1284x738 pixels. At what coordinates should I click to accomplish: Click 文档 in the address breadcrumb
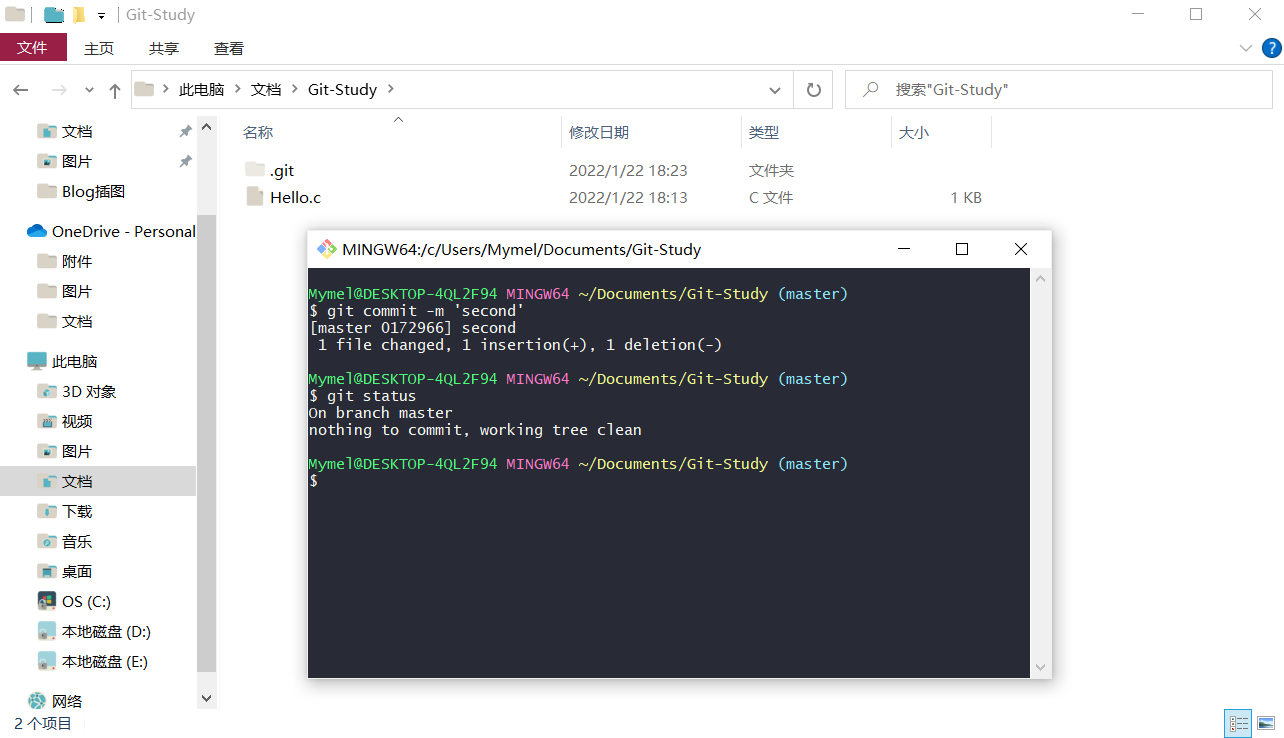pyautogui.click(x=266, y=89)
